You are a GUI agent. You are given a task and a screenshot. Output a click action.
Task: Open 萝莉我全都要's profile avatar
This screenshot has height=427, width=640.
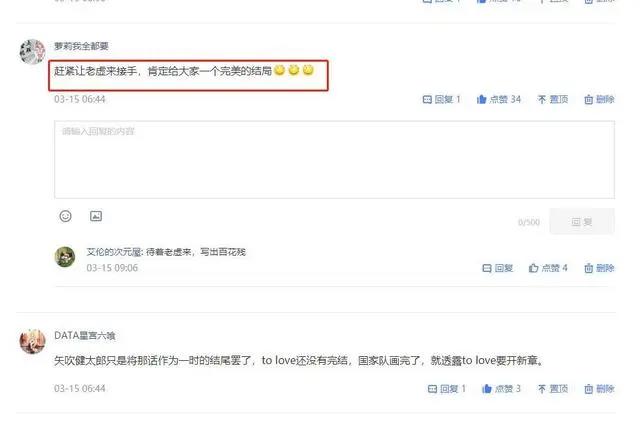click(32, 52)
